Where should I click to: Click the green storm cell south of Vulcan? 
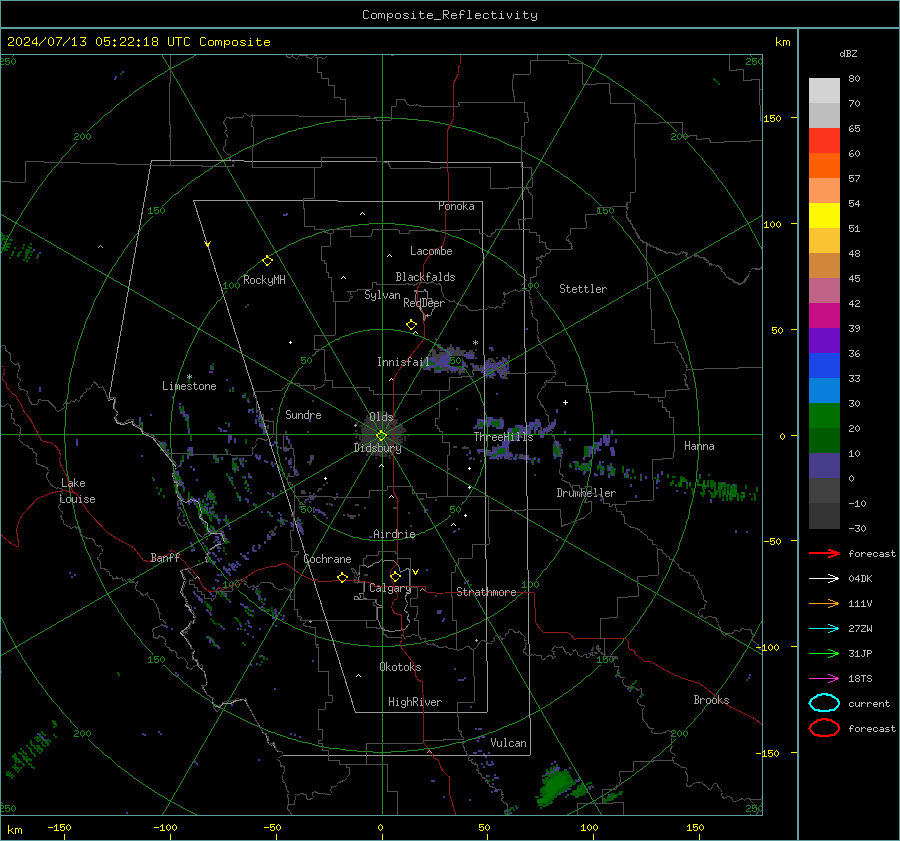tap(557, 786)
